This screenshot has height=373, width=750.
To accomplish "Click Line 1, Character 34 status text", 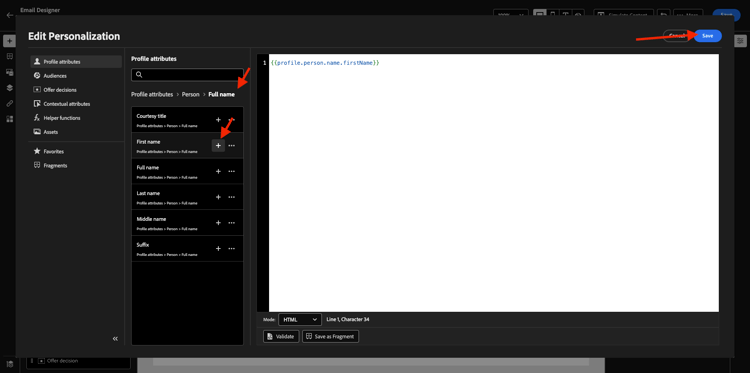I will tap(348, 319).
